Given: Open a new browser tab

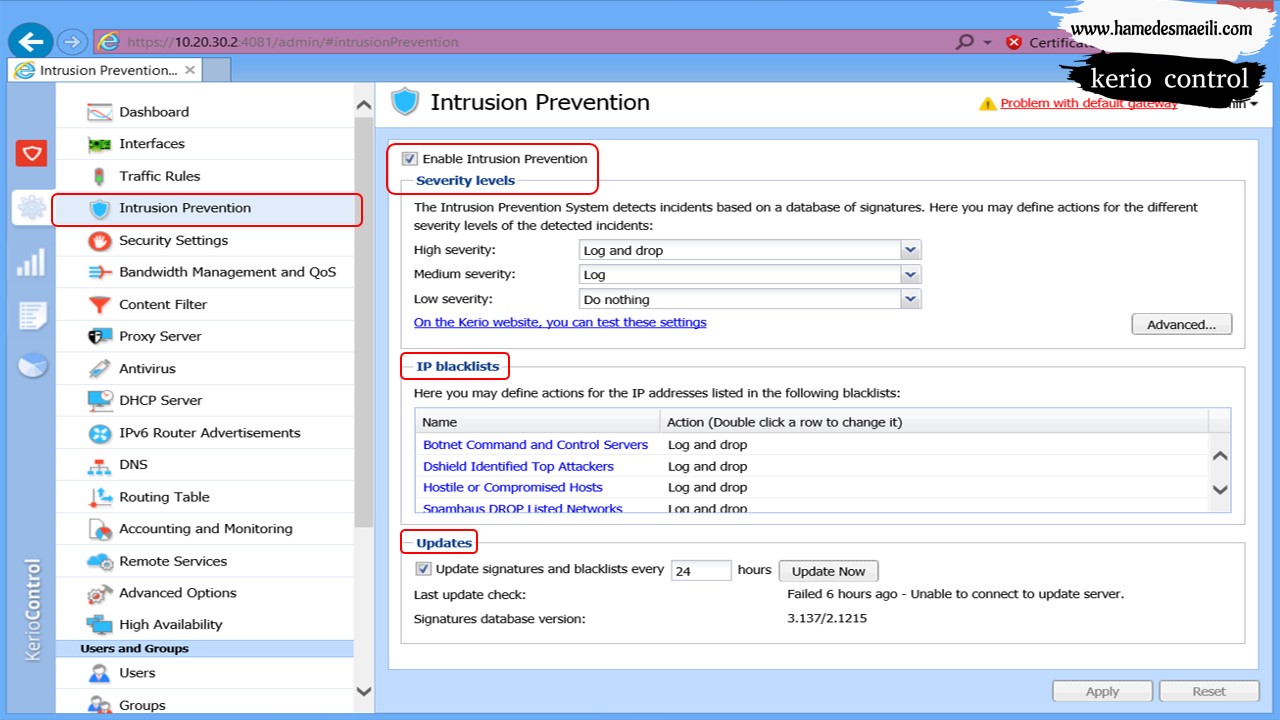Looking at the screenshot, I should pos(218,70).
